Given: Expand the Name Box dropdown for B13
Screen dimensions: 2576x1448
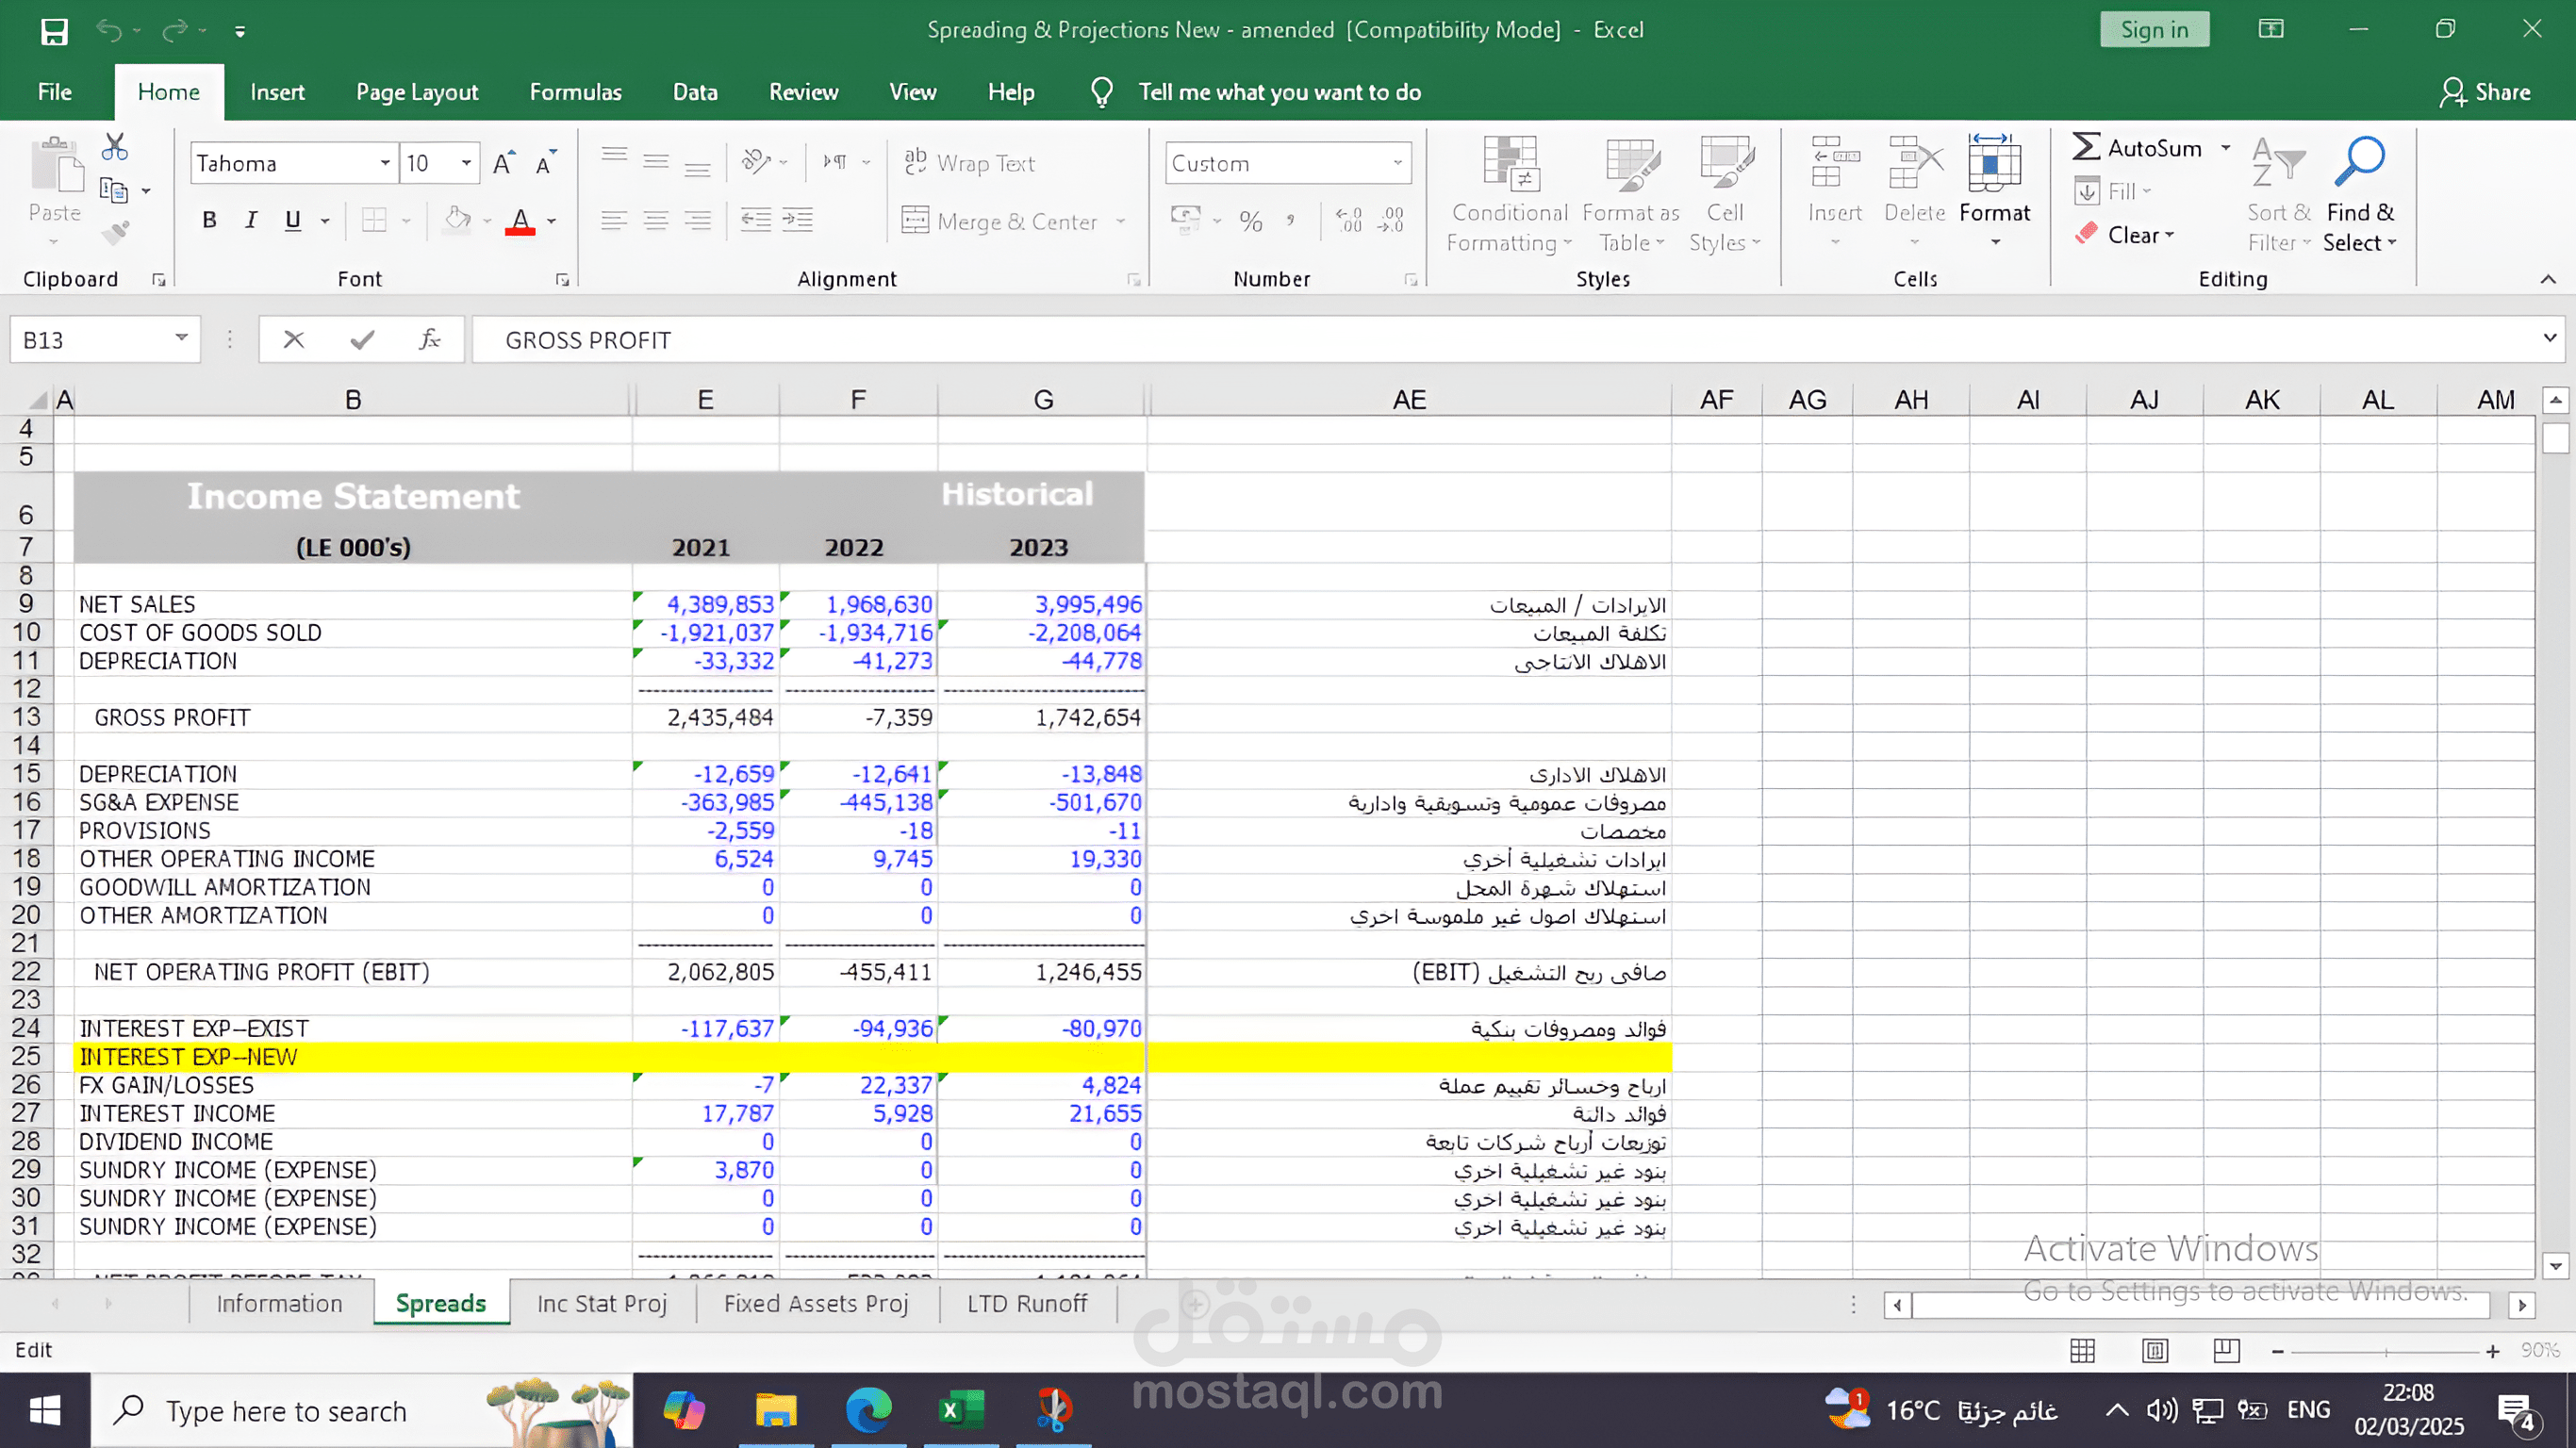Looking at the screenshot, I should pyautogui.click(x=181, y=338).
